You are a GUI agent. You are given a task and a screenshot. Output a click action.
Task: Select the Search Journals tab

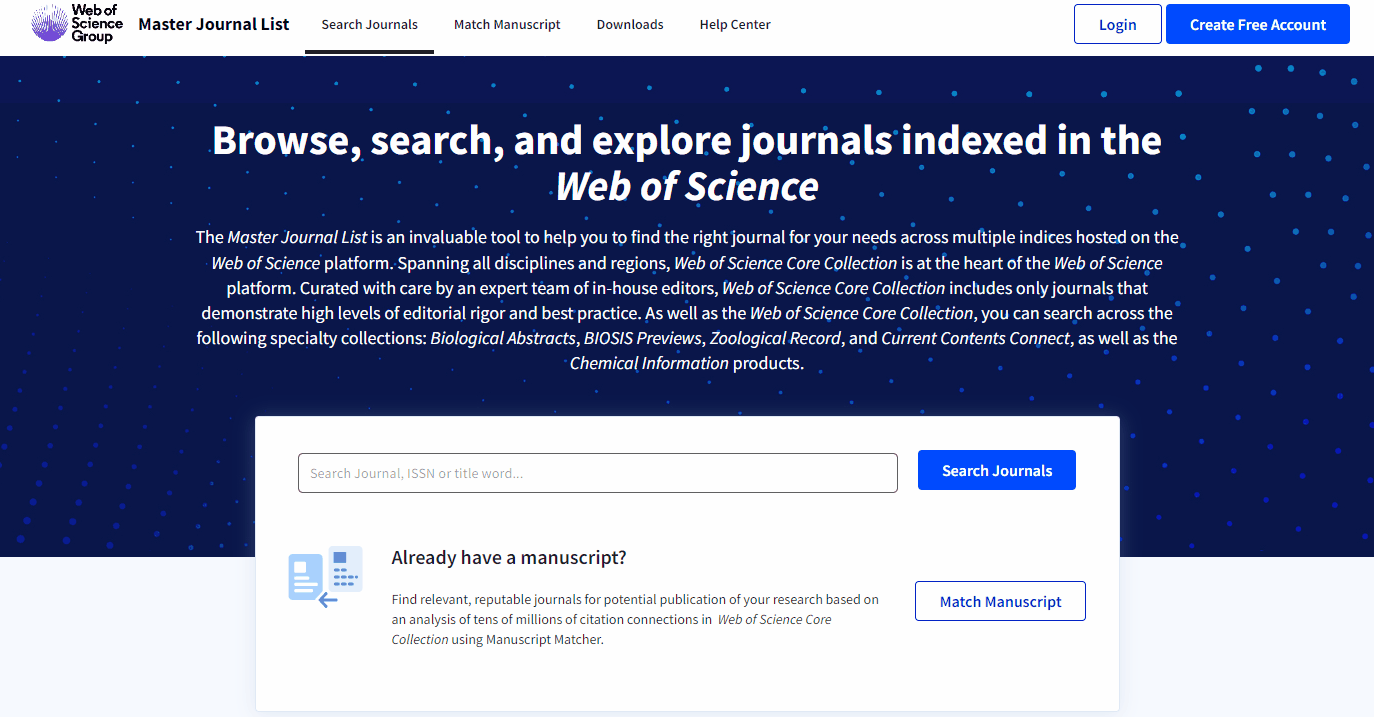[x=370, y=24]
